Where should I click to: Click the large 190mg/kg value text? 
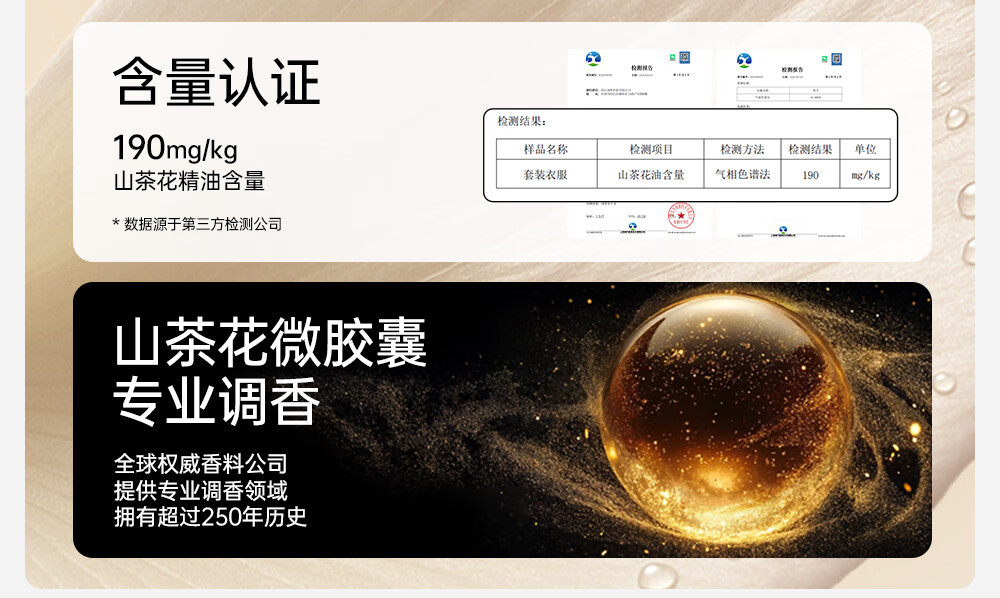coord(175,148)
